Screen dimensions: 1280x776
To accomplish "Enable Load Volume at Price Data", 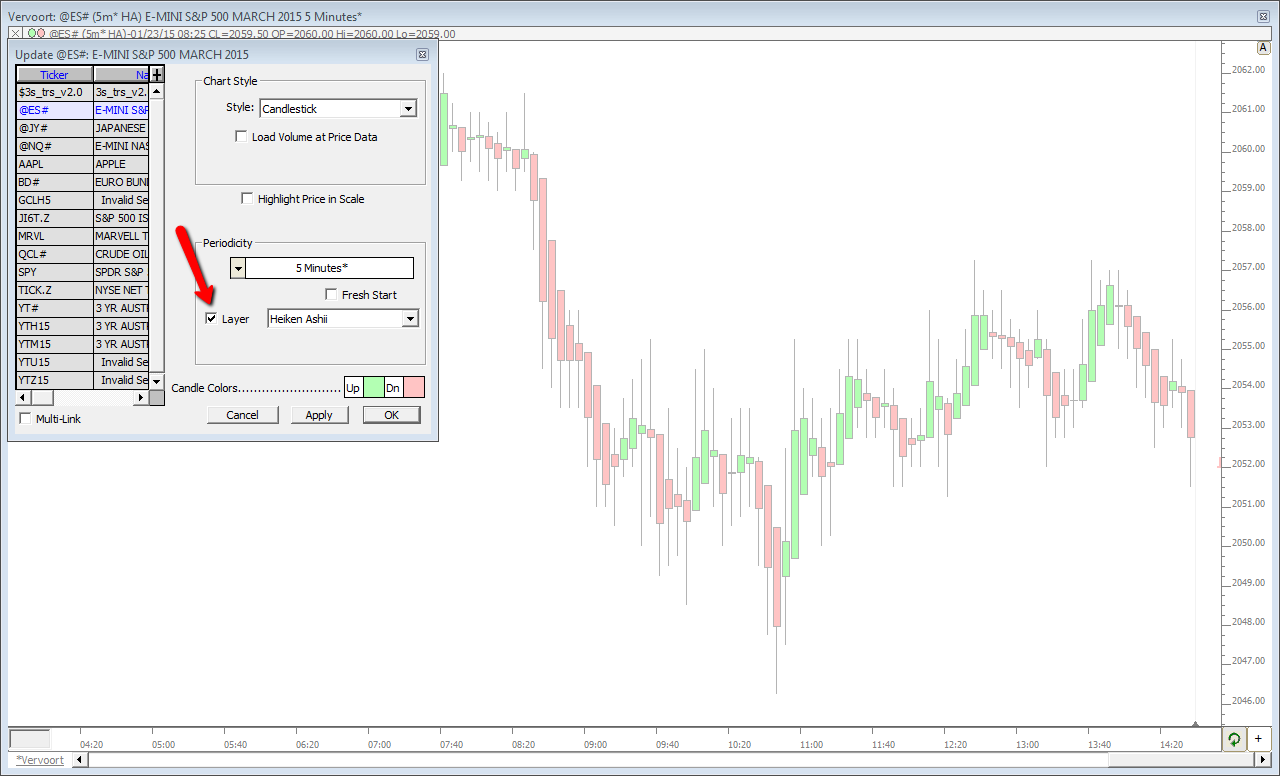I will point(241,136).
